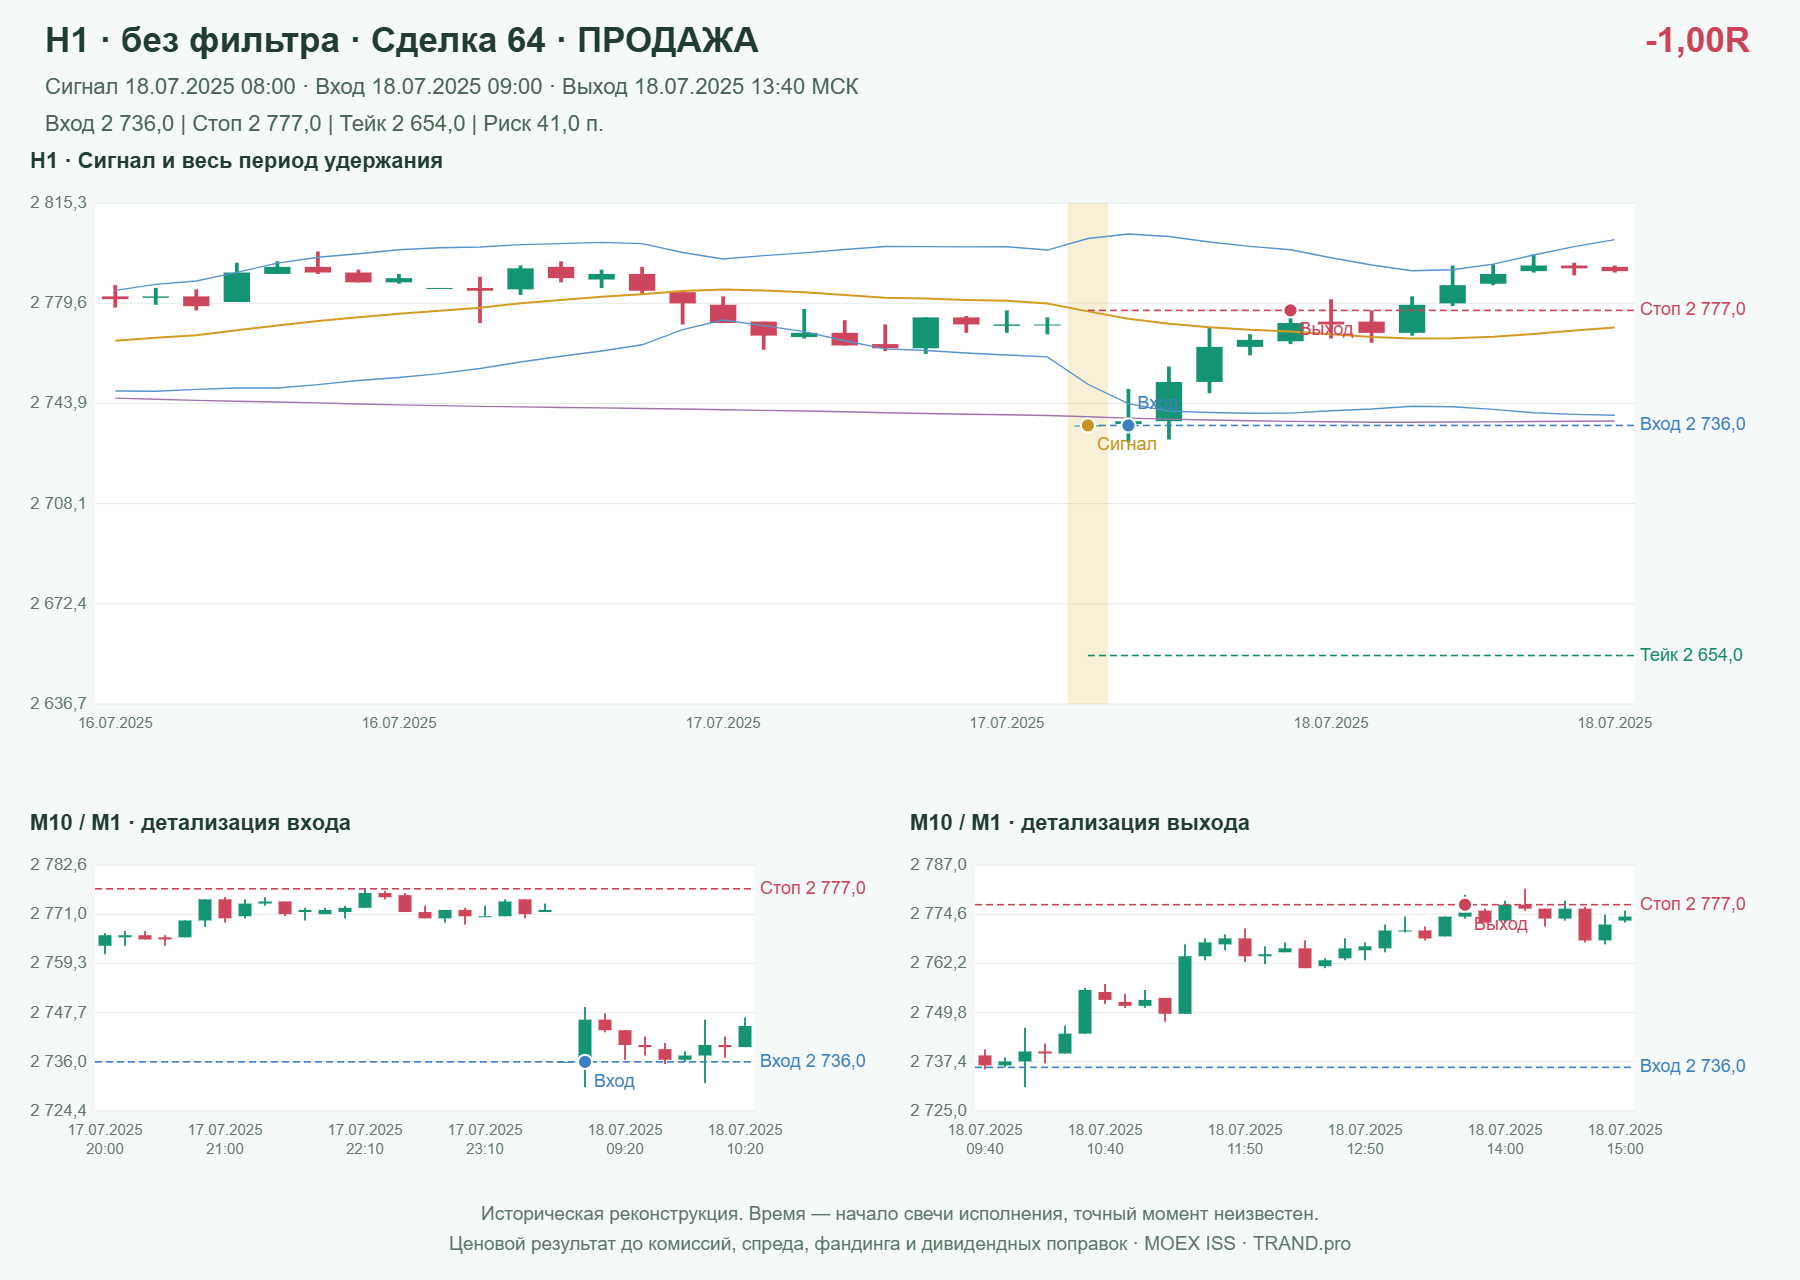This screenshot has height=1280, width=1800.
Task: Click time label '18.07.2025 09:40' in exit detail chart
Action: [985, 1139]
